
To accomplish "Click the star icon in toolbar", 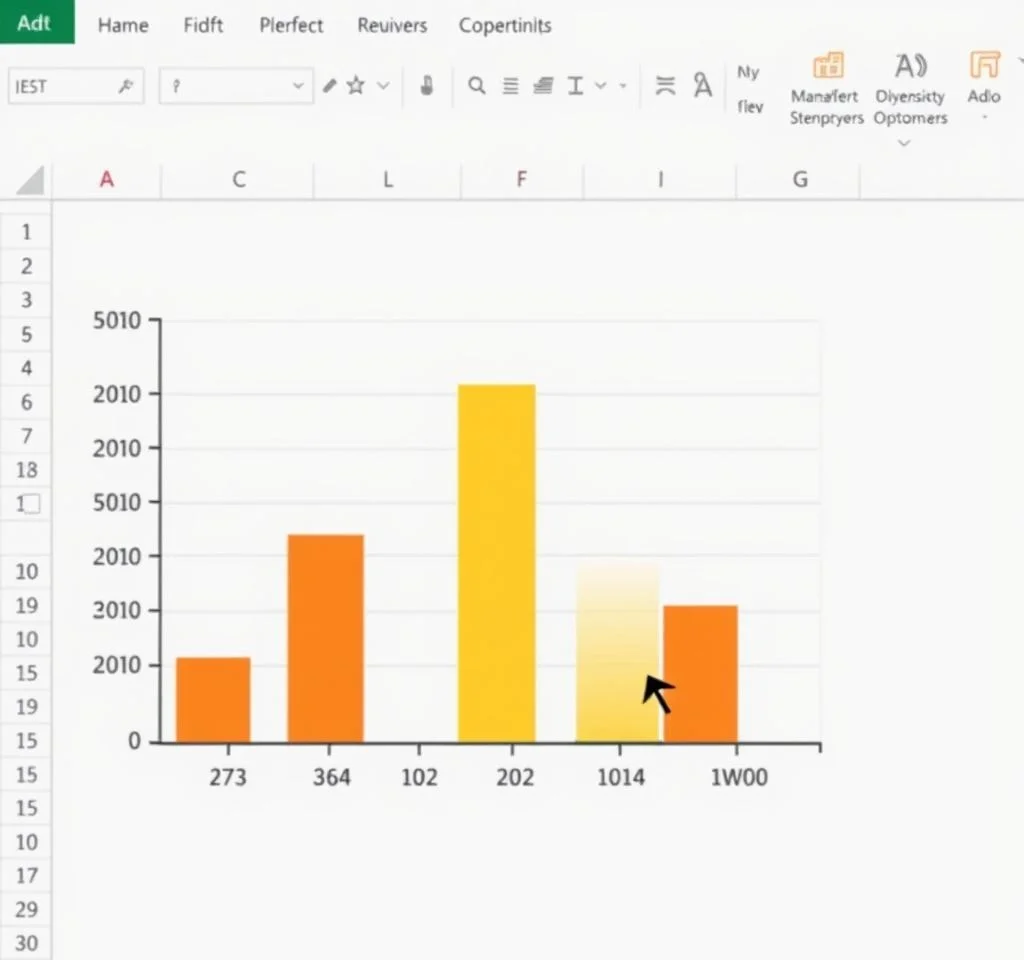I will coord(355,86).
